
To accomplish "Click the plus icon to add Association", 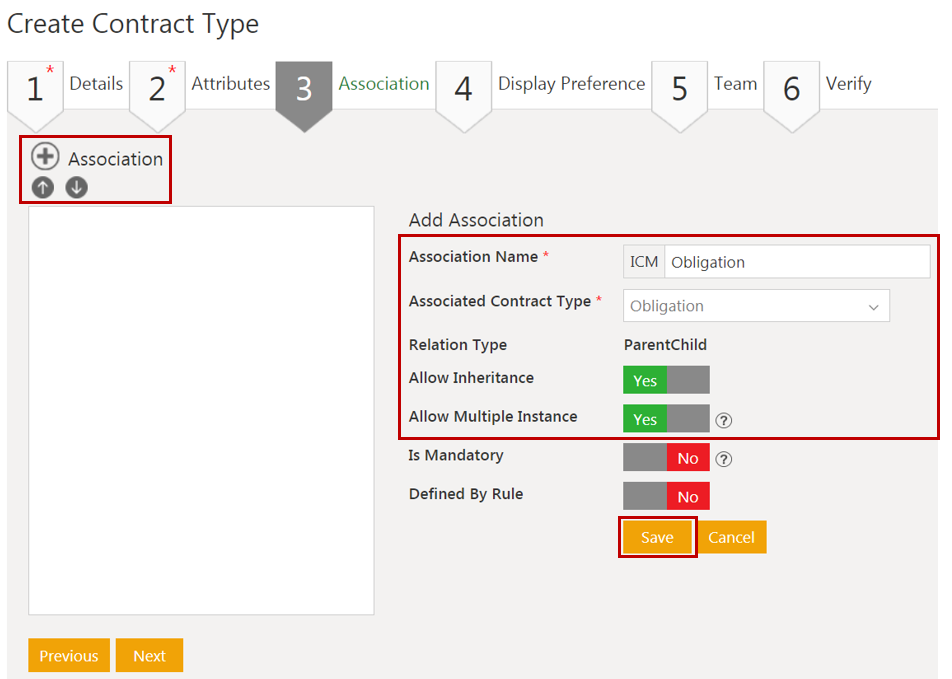I will (x=45, y=157).
